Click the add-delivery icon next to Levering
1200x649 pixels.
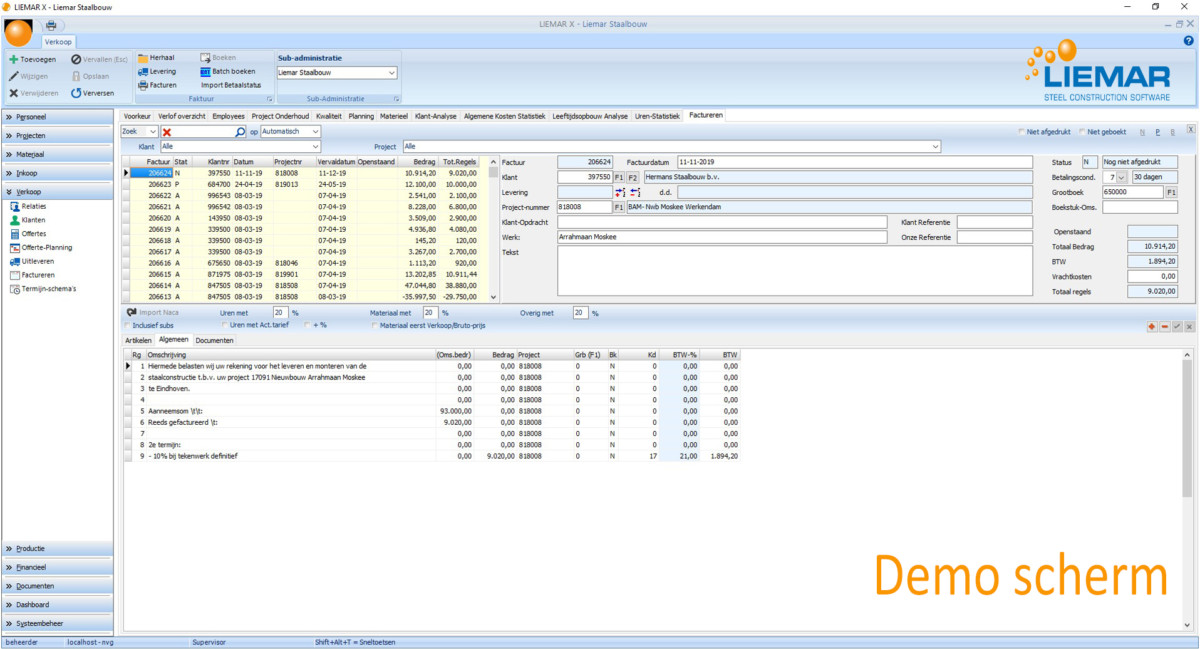620,192
